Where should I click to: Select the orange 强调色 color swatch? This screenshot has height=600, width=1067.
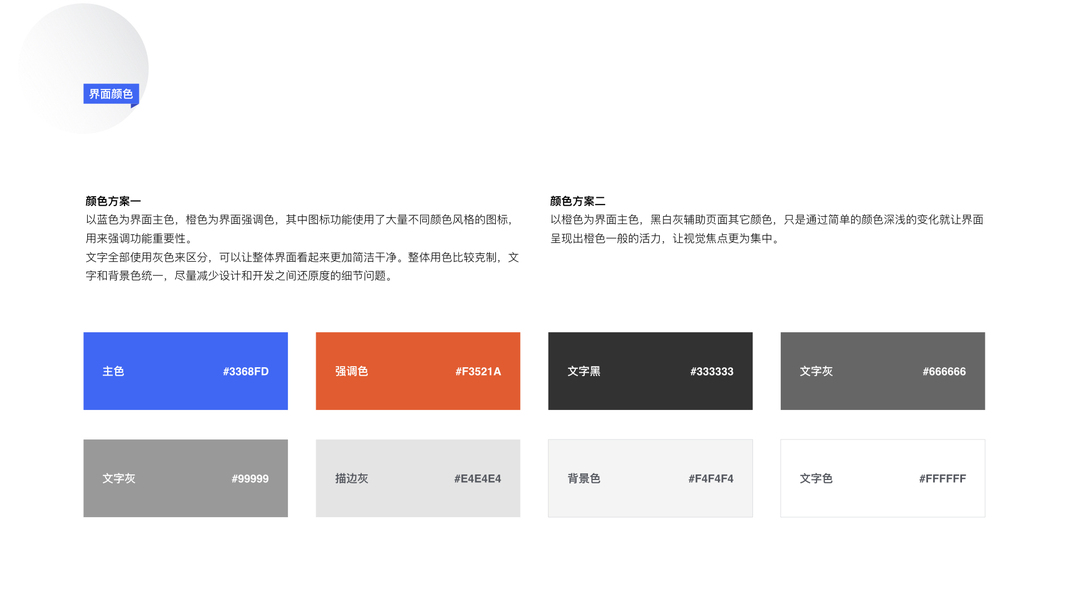click(x=418, y=371)
